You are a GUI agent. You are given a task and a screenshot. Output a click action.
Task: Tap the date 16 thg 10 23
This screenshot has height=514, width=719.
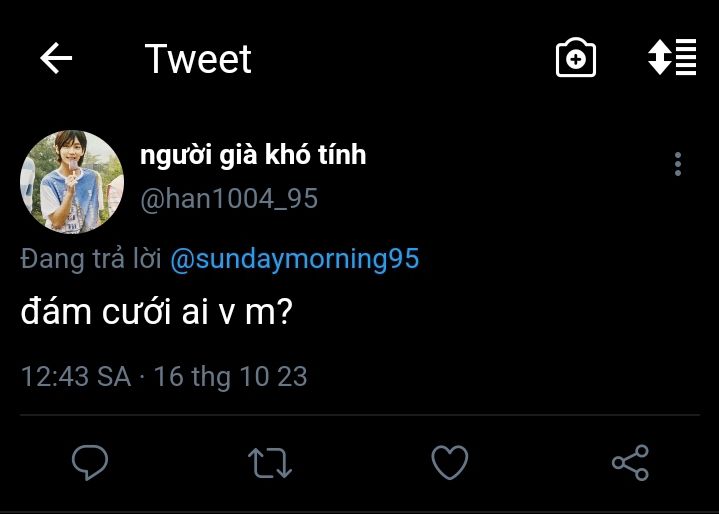pyautogui.click(x=230, y=376)
